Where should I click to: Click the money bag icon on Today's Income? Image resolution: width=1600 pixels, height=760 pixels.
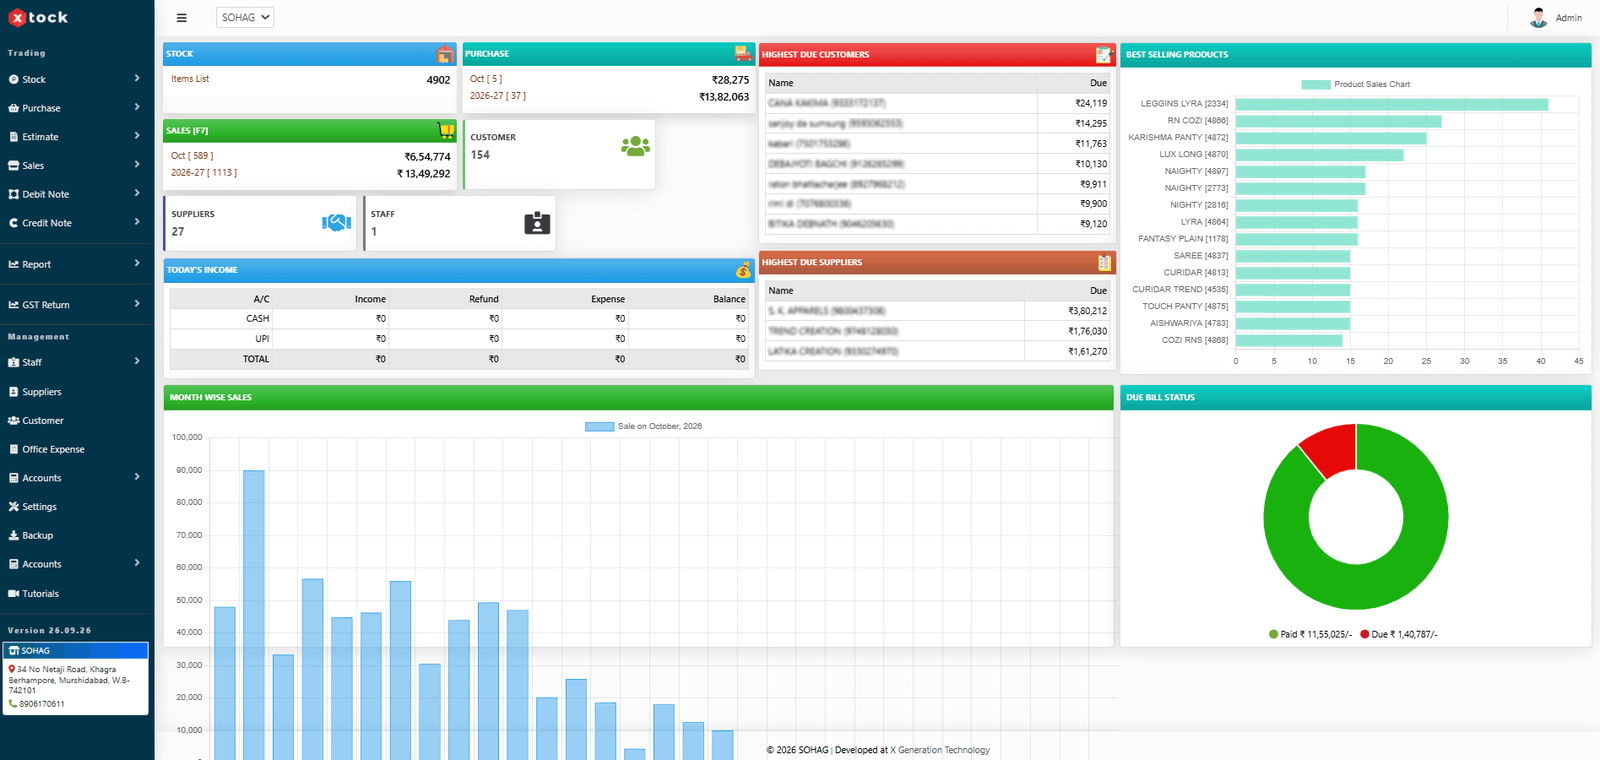pyautogui.click(x=743, y=270)
